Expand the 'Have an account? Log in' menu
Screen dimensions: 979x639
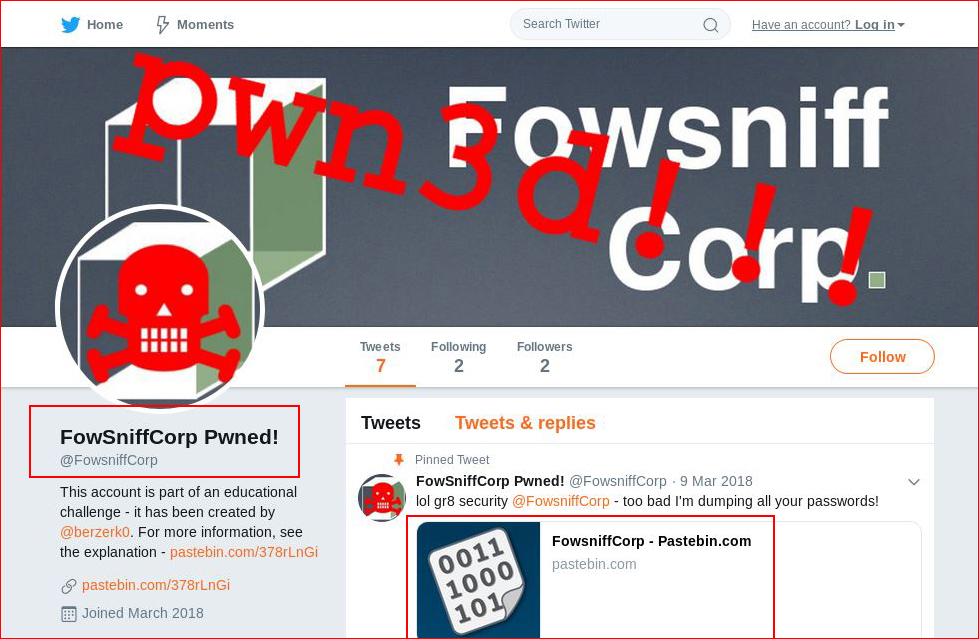point(828,24)
